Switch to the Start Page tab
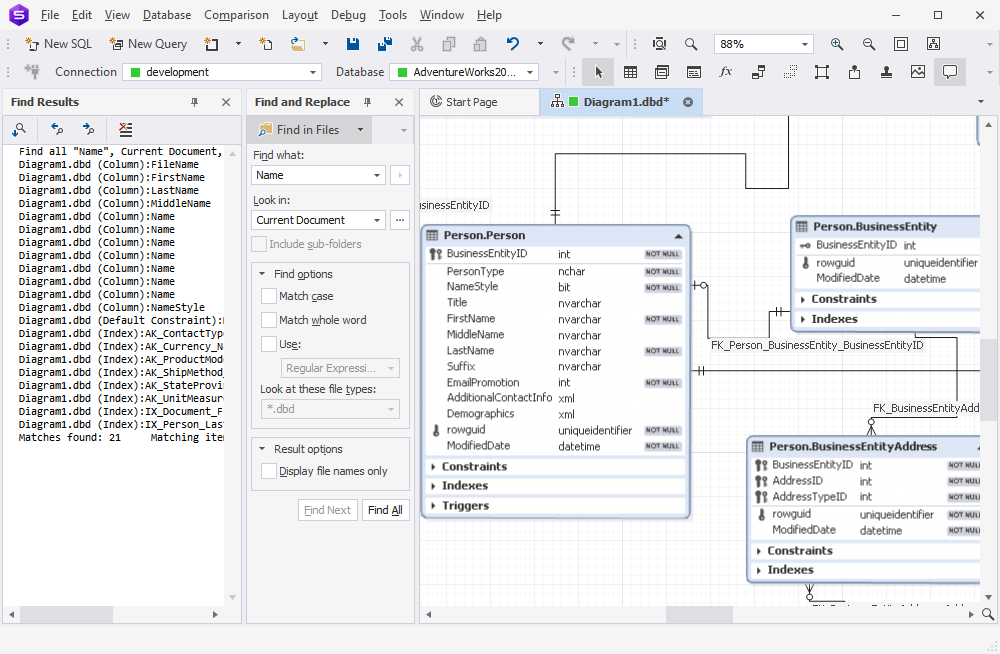Viewport: 1000px width, 654px height. [479, 102]
